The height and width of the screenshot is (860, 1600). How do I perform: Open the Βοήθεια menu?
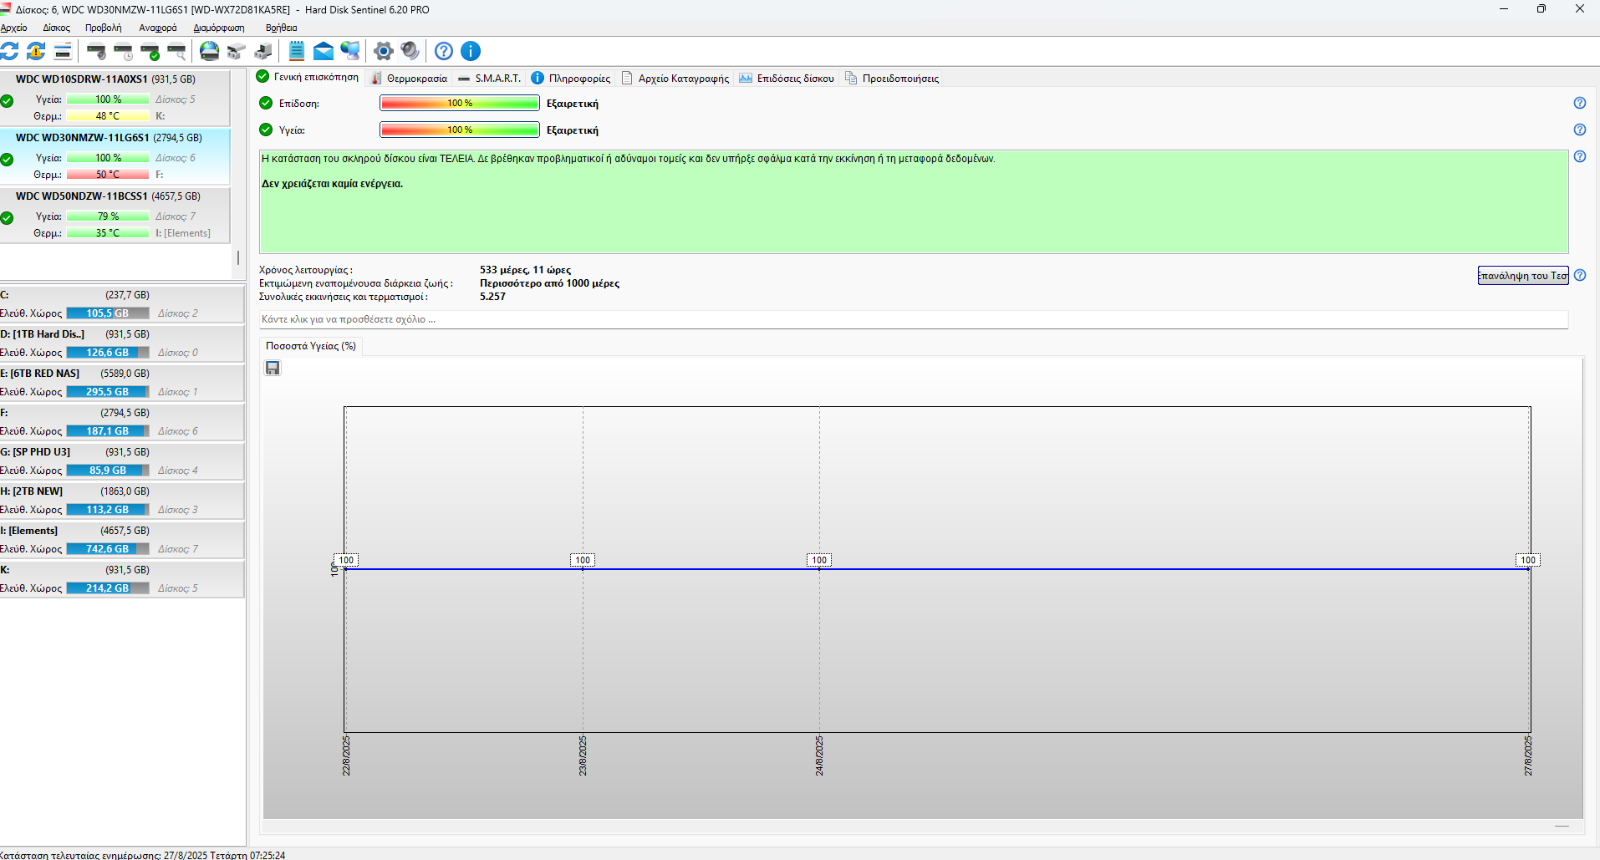[281, 28]
